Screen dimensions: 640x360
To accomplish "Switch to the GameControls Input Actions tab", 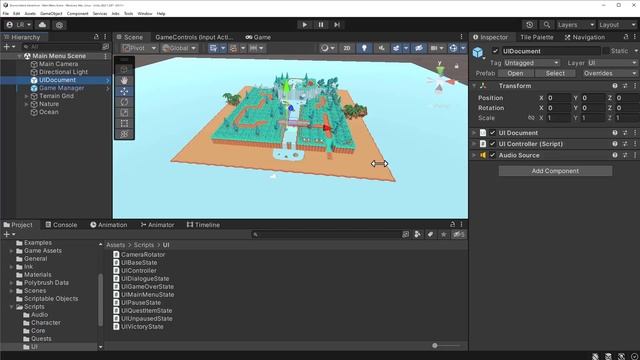I will click(194, 37).
